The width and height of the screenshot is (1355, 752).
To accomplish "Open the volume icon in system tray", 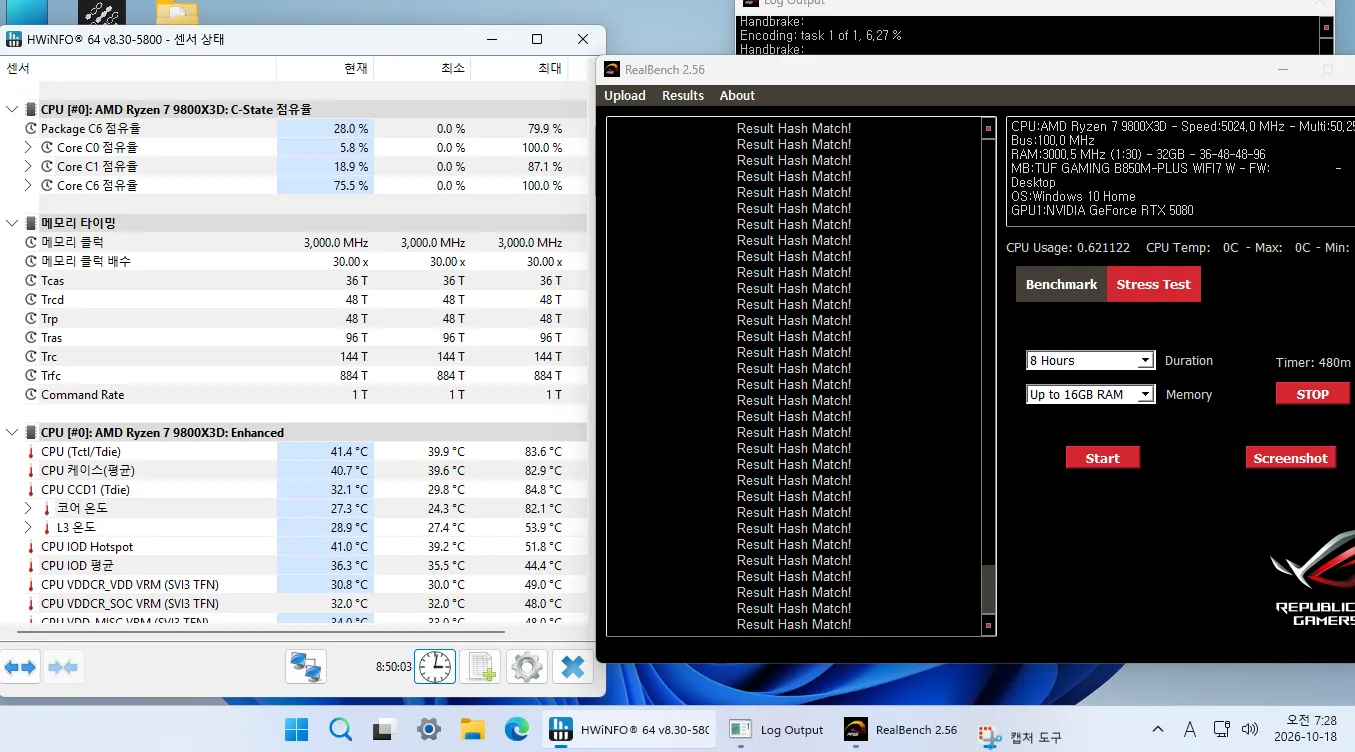I will 1249,729.
